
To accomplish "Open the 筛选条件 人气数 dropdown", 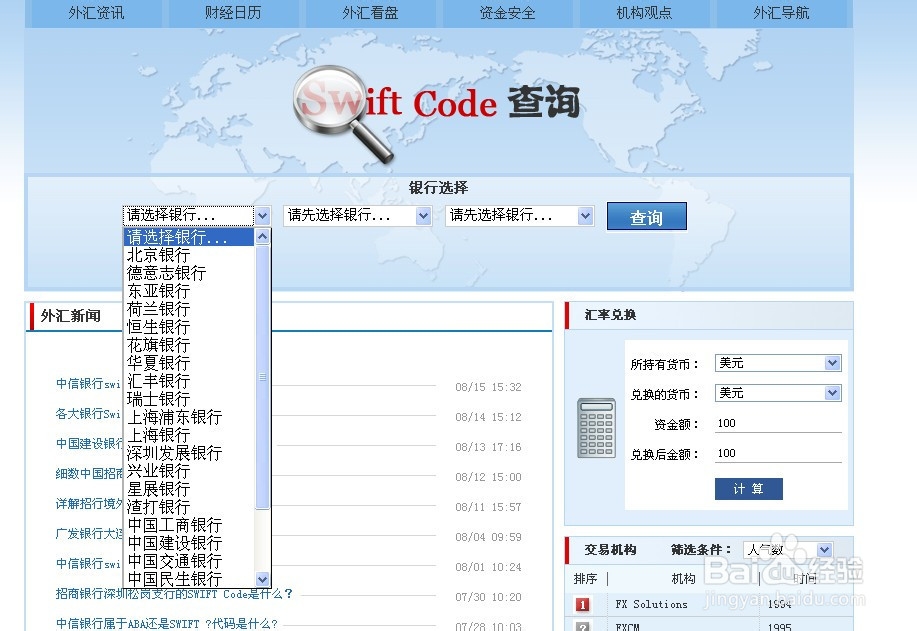I will tap(788, 550).
